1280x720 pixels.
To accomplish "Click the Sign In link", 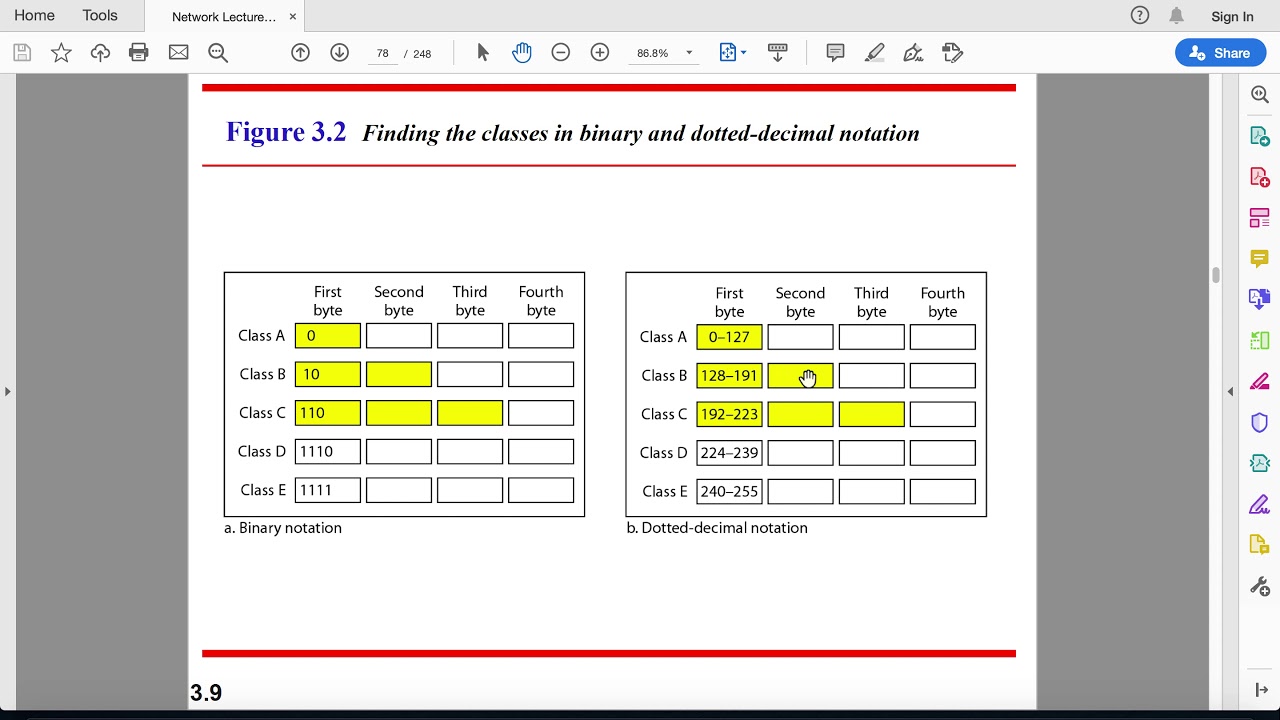I will point(1232,16).
